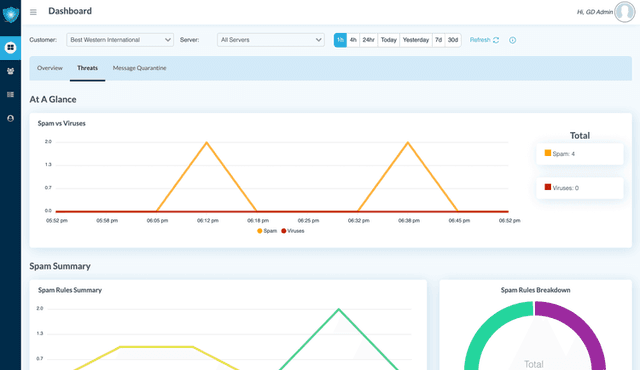Click the Spam Summary section heading
The image size is (640, 370).
pyautogui.click(x=60, y=266)
